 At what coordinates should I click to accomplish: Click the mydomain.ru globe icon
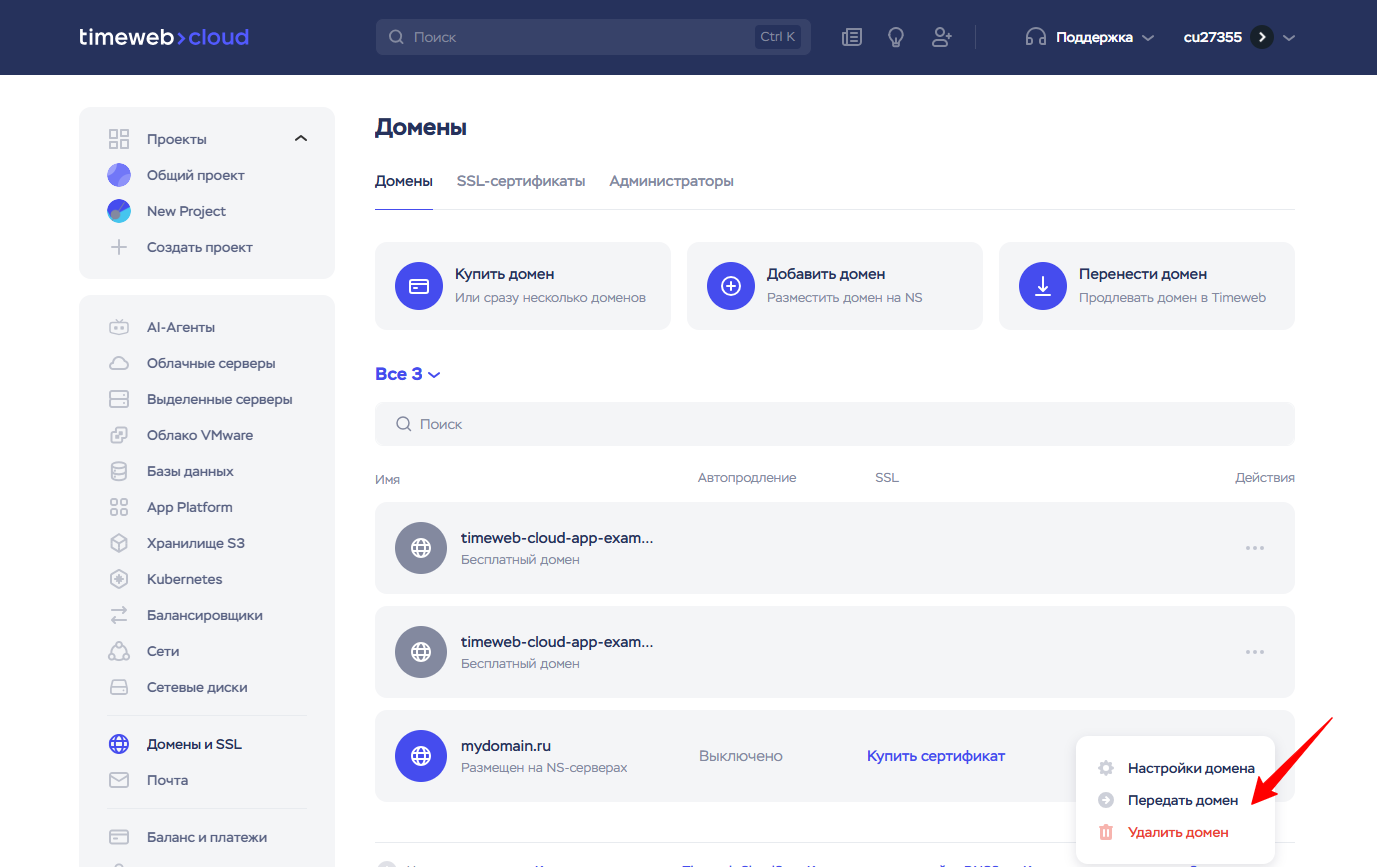click(421, 756)
